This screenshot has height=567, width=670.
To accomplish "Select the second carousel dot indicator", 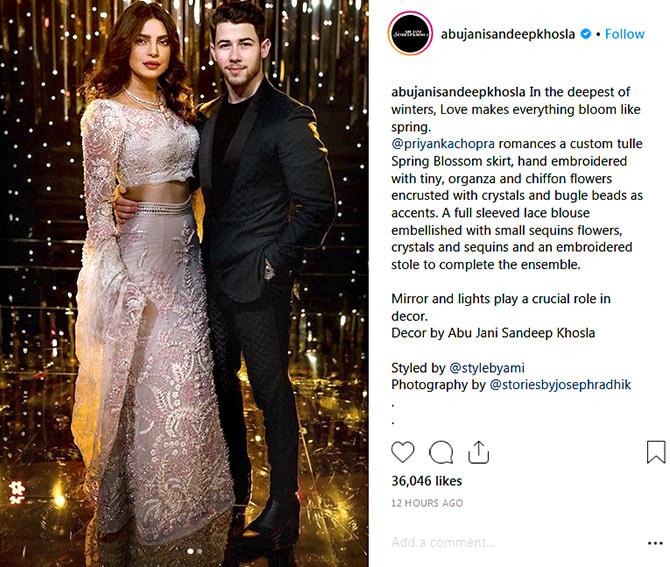I will [200, 552].
